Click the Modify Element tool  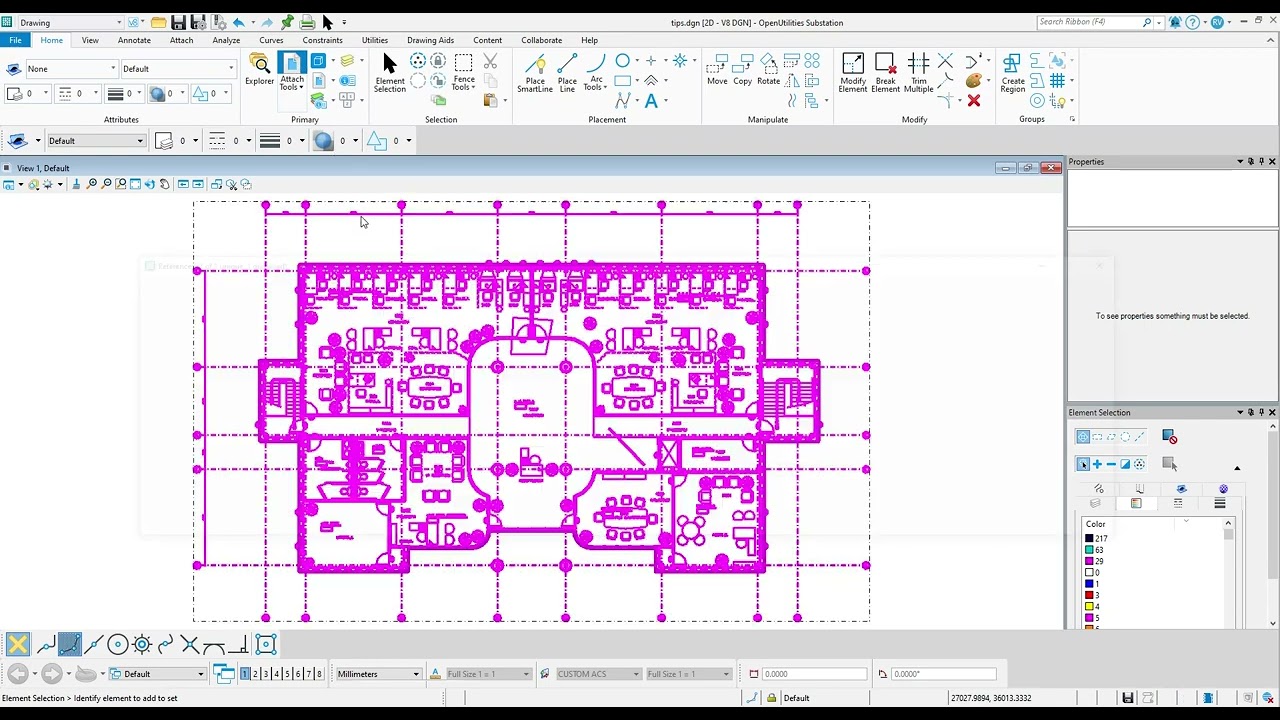click(853, 72)
